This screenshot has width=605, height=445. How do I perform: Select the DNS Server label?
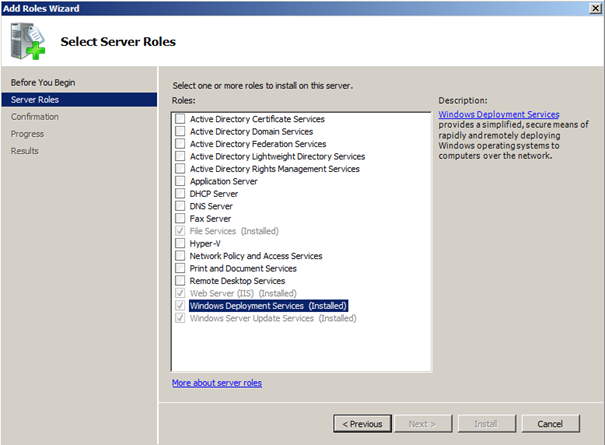pos(211,206)
